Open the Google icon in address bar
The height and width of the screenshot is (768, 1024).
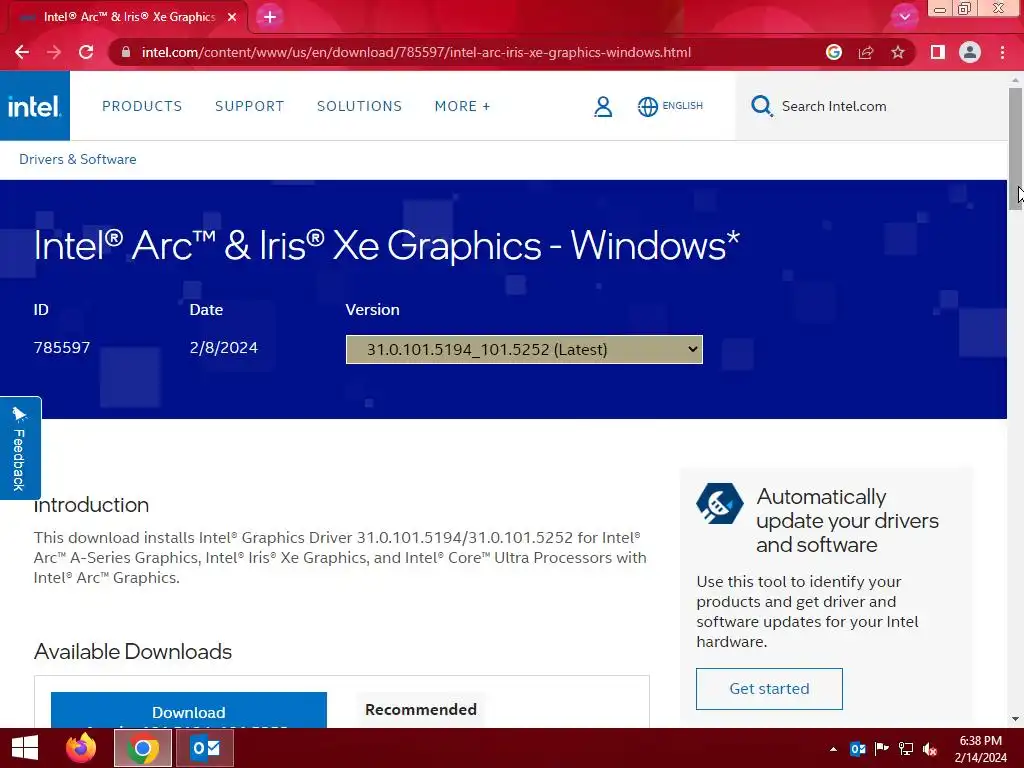click(x=833, y=52)
